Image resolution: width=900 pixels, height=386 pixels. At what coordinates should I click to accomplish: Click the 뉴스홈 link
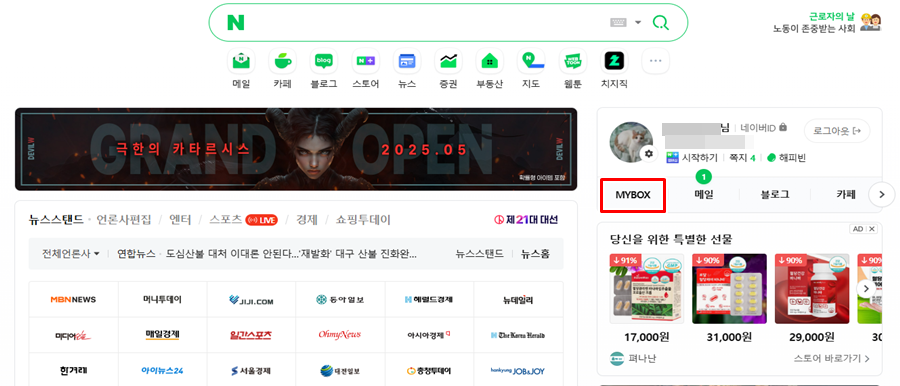click(535, 253)
